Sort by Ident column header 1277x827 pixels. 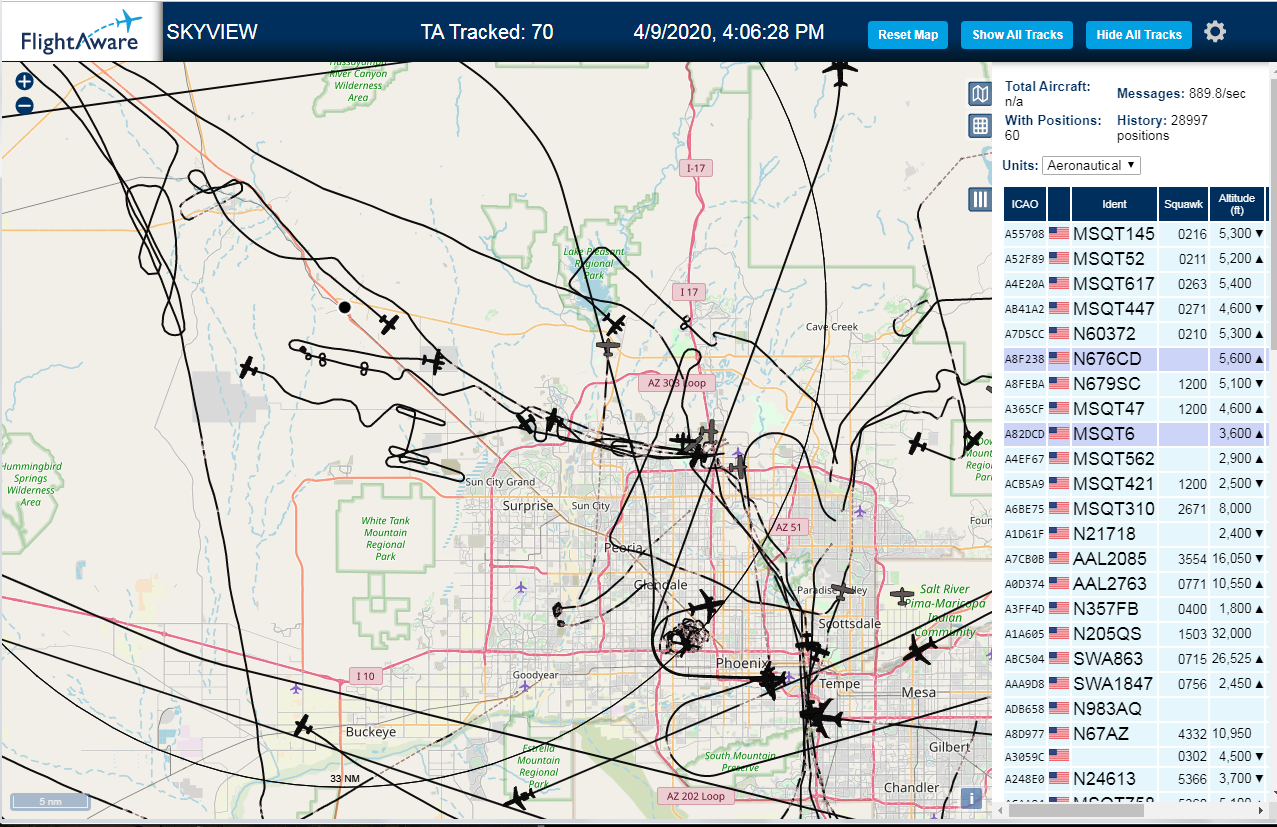tap(1114, 204)
